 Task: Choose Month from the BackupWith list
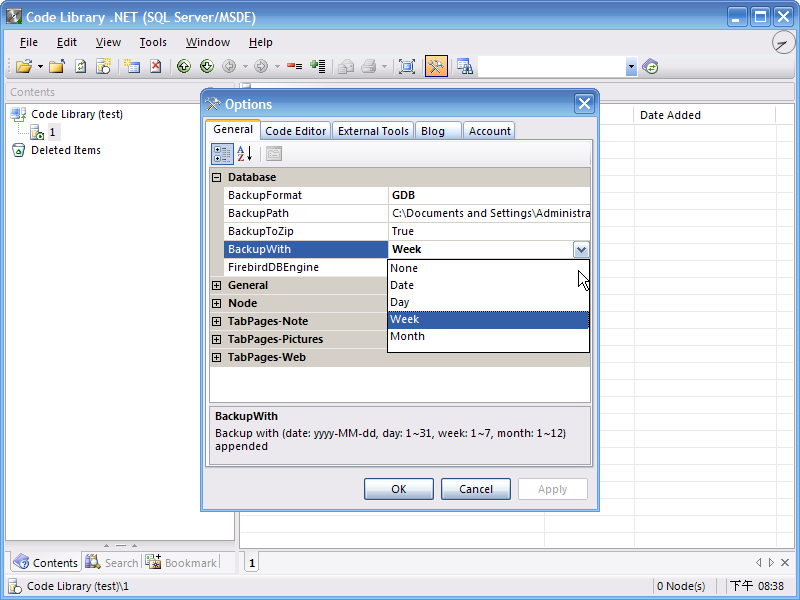[x=488, y=336]
